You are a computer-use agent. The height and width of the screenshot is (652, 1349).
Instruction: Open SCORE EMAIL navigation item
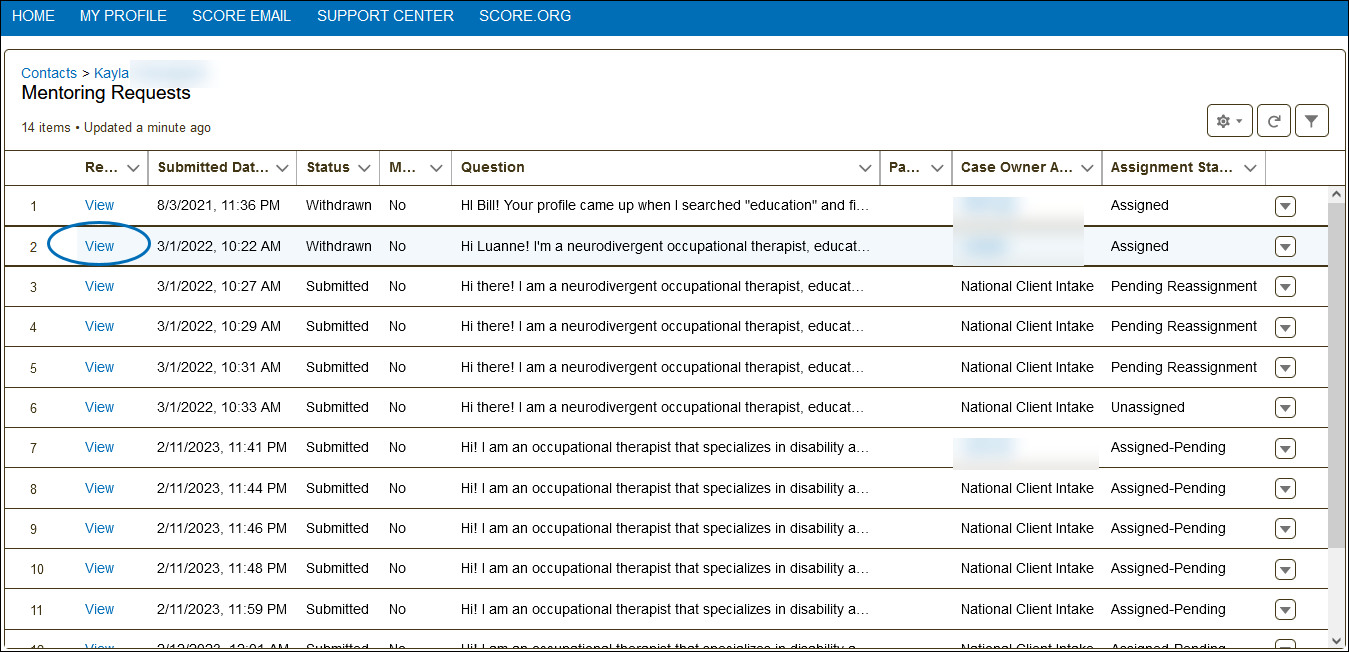[x=241, y=16]
